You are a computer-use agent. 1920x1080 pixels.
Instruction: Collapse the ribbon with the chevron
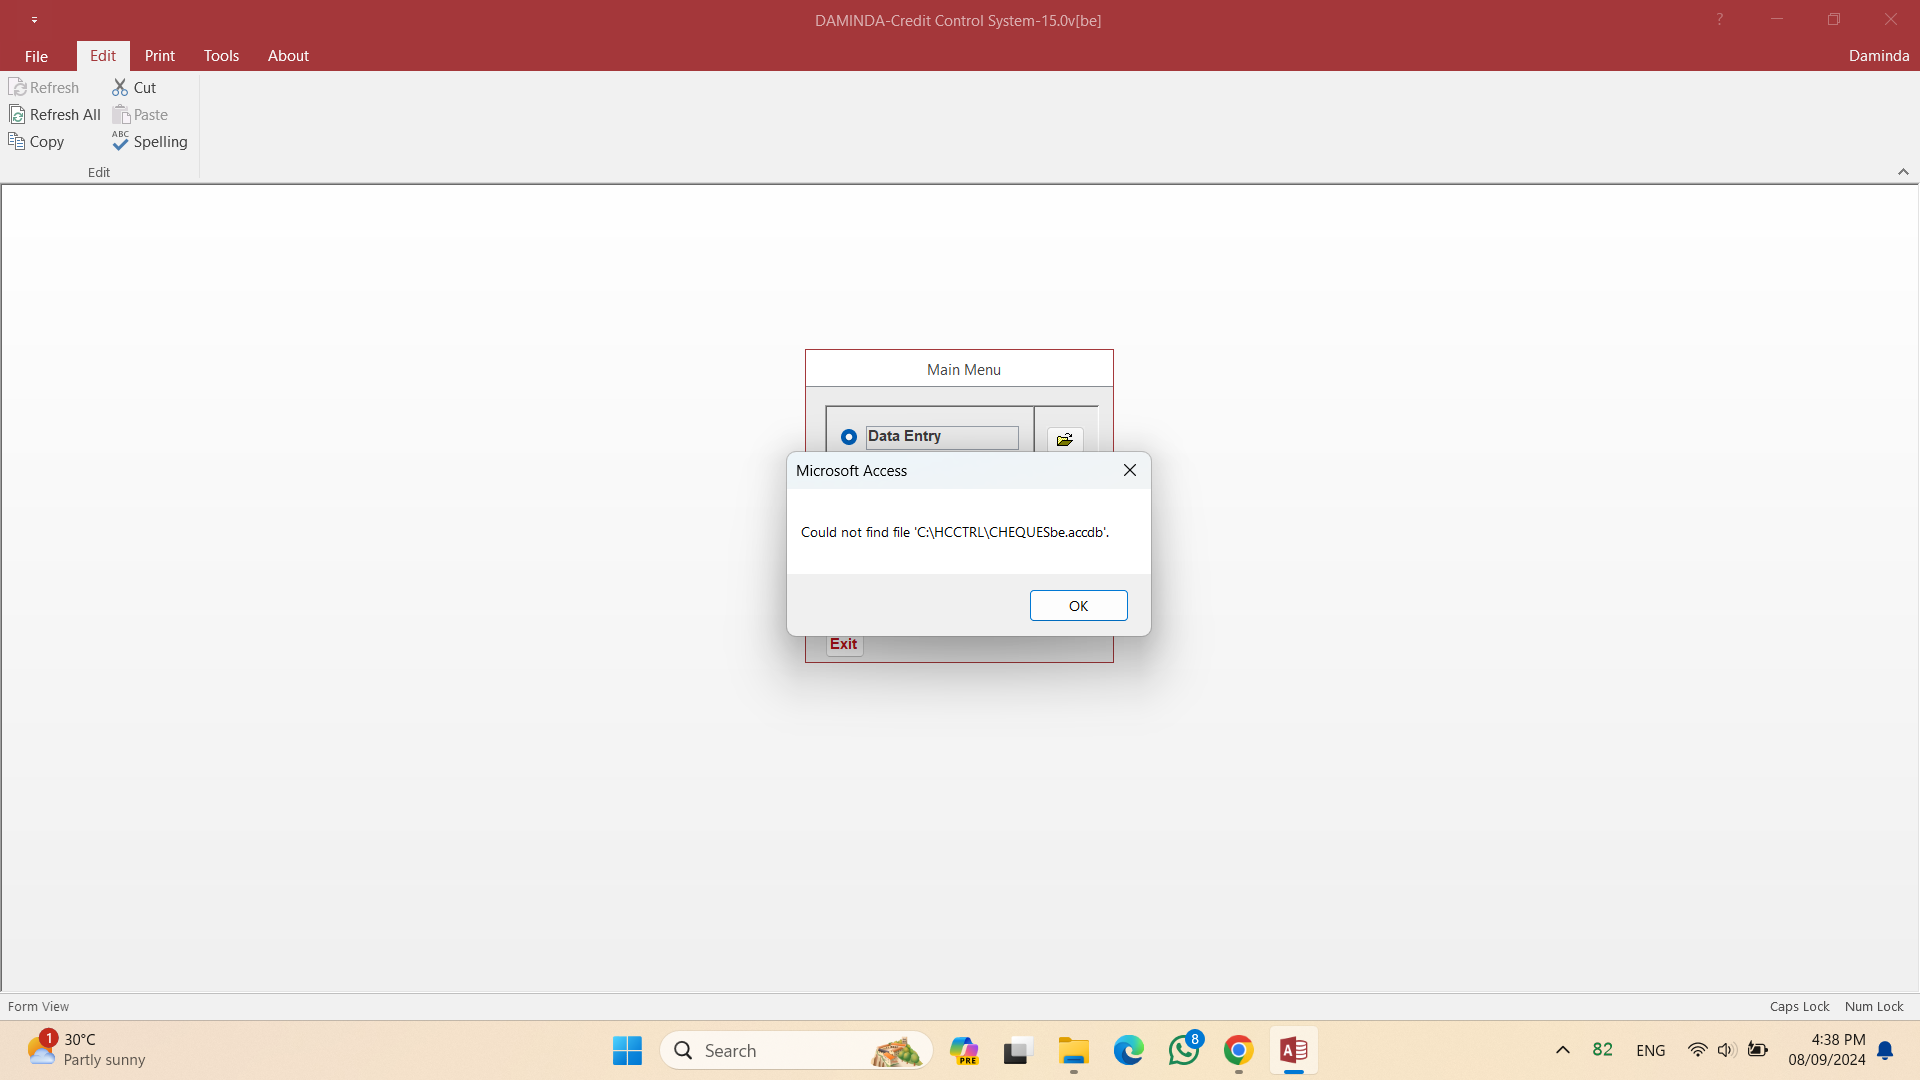pyautogui.click(x=1903, y=172)
